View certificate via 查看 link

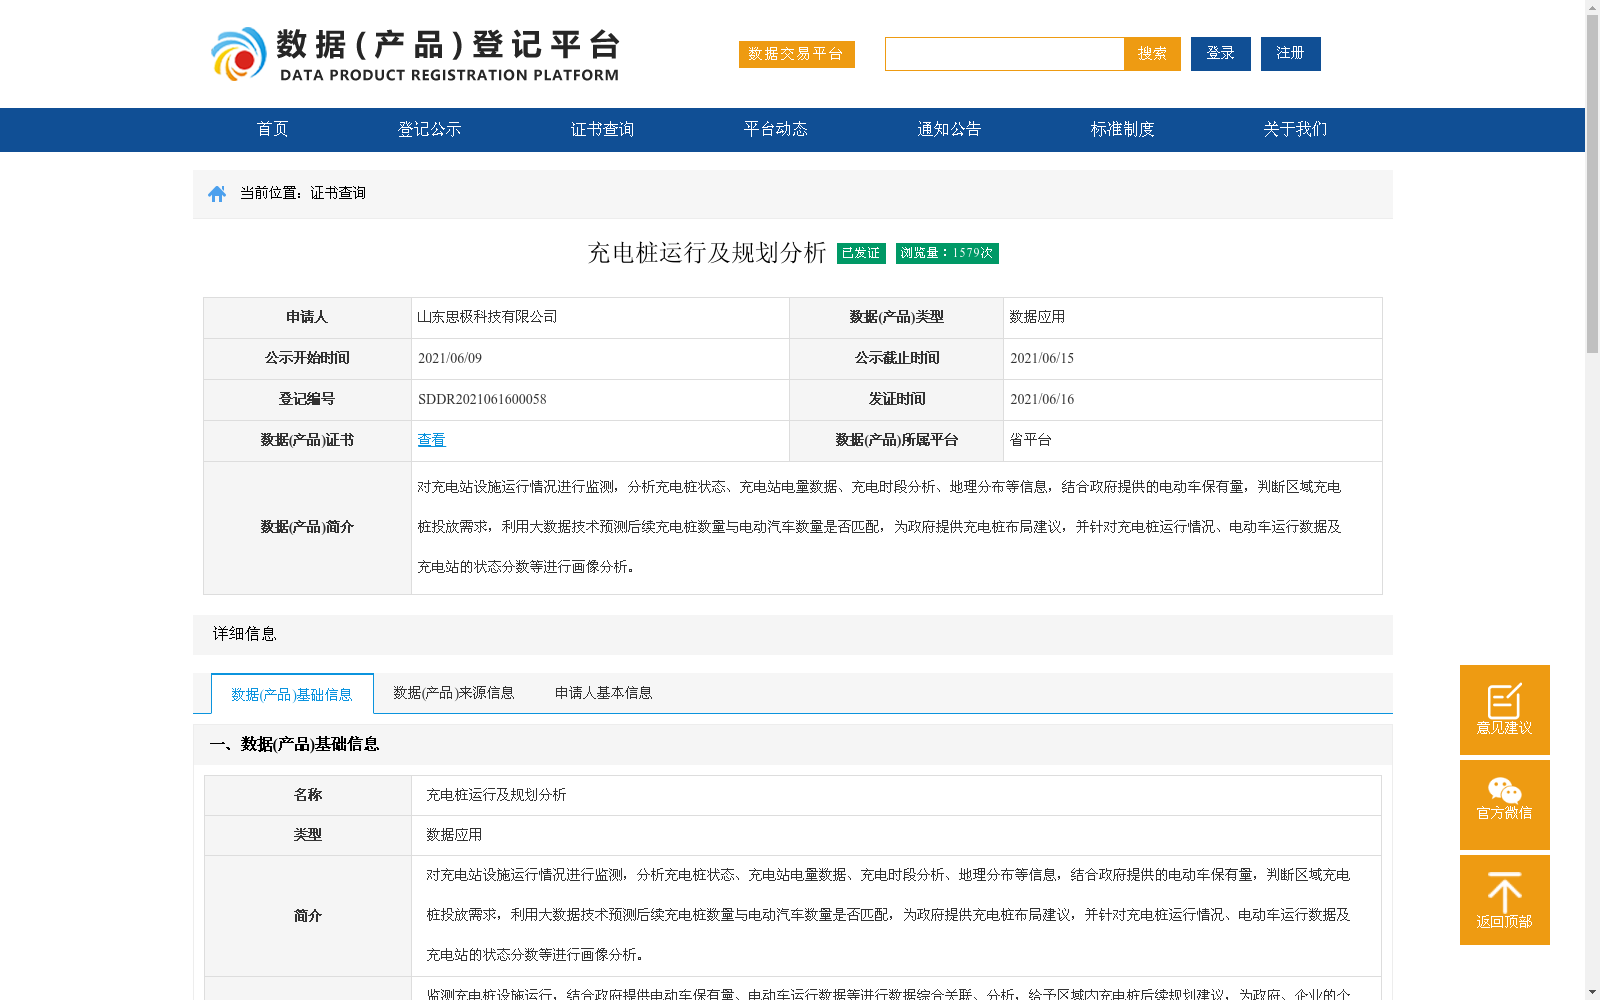click(431, 440)
